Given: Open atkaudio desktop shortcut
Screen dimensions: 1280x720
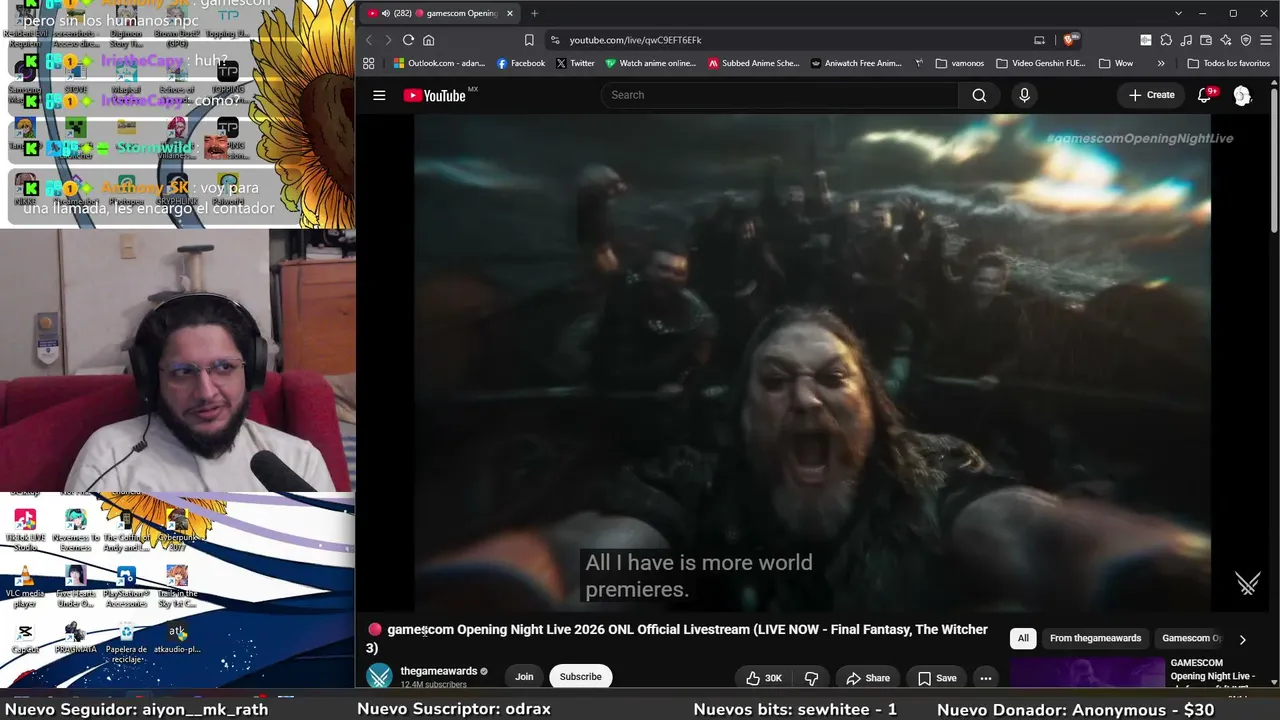Looking at the screenshot, I should pos(177,639).
